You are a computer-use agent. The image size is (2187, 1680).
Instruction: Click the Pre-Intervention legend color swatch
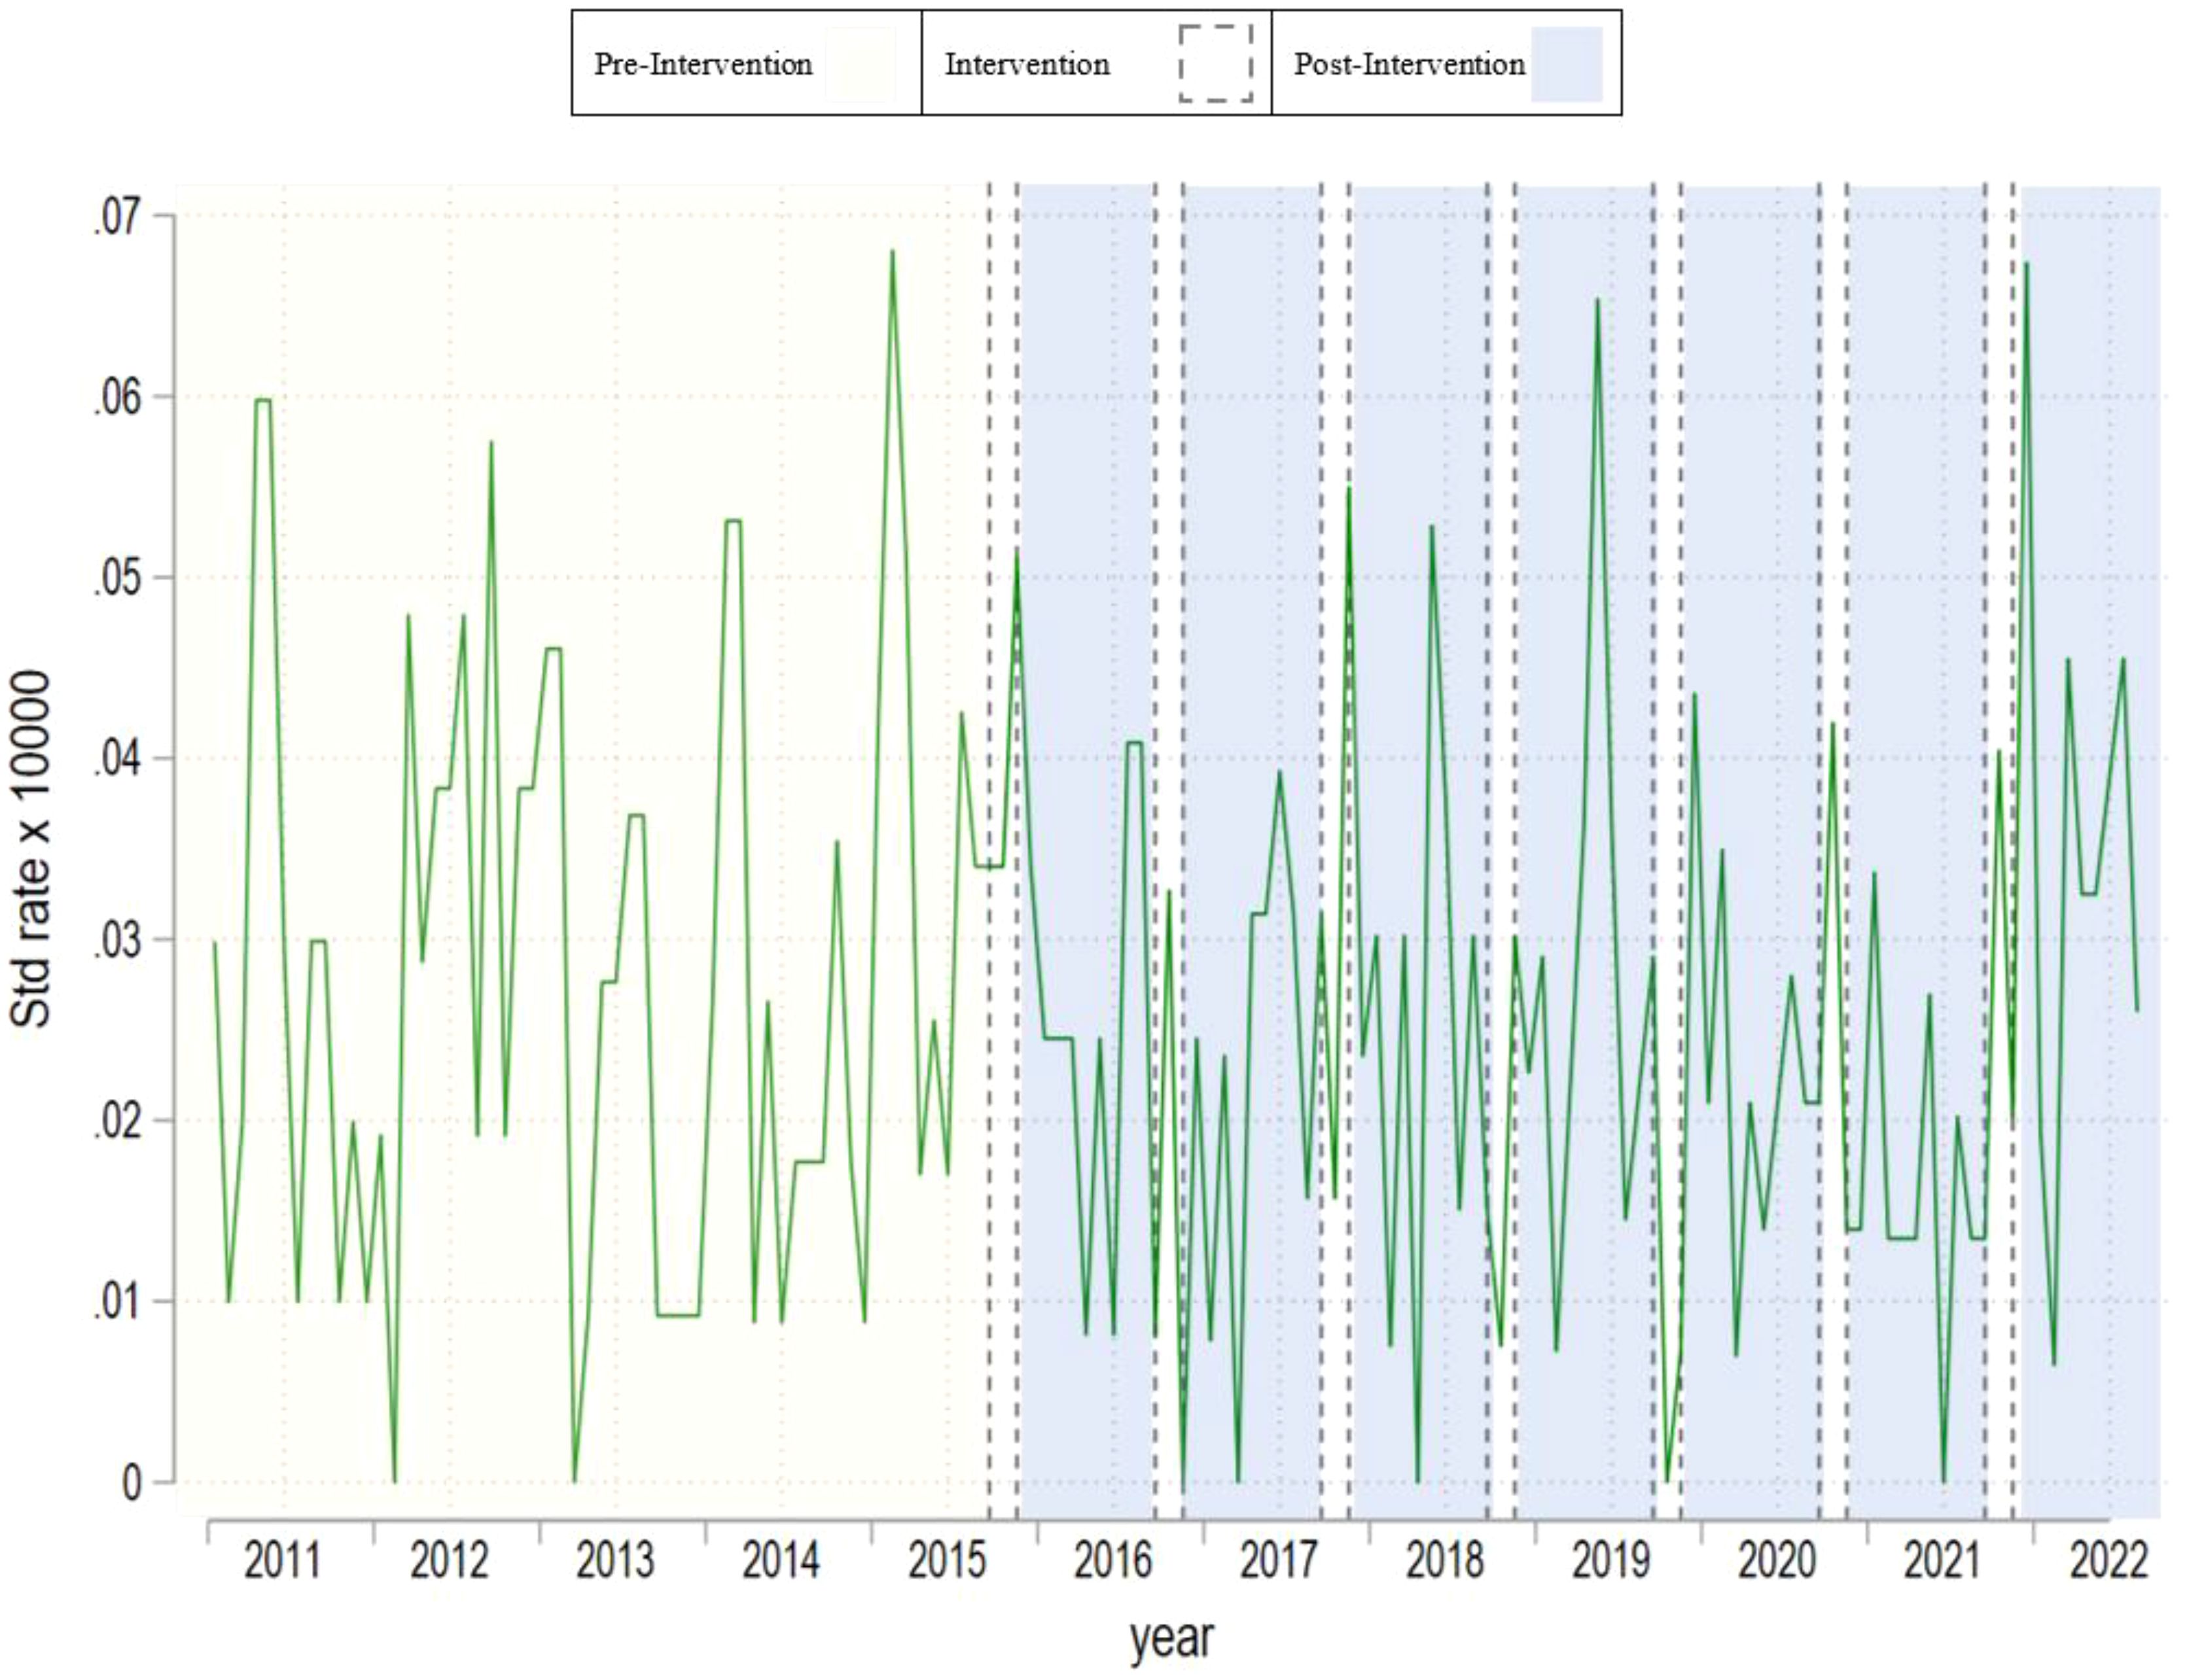[859, 64]
